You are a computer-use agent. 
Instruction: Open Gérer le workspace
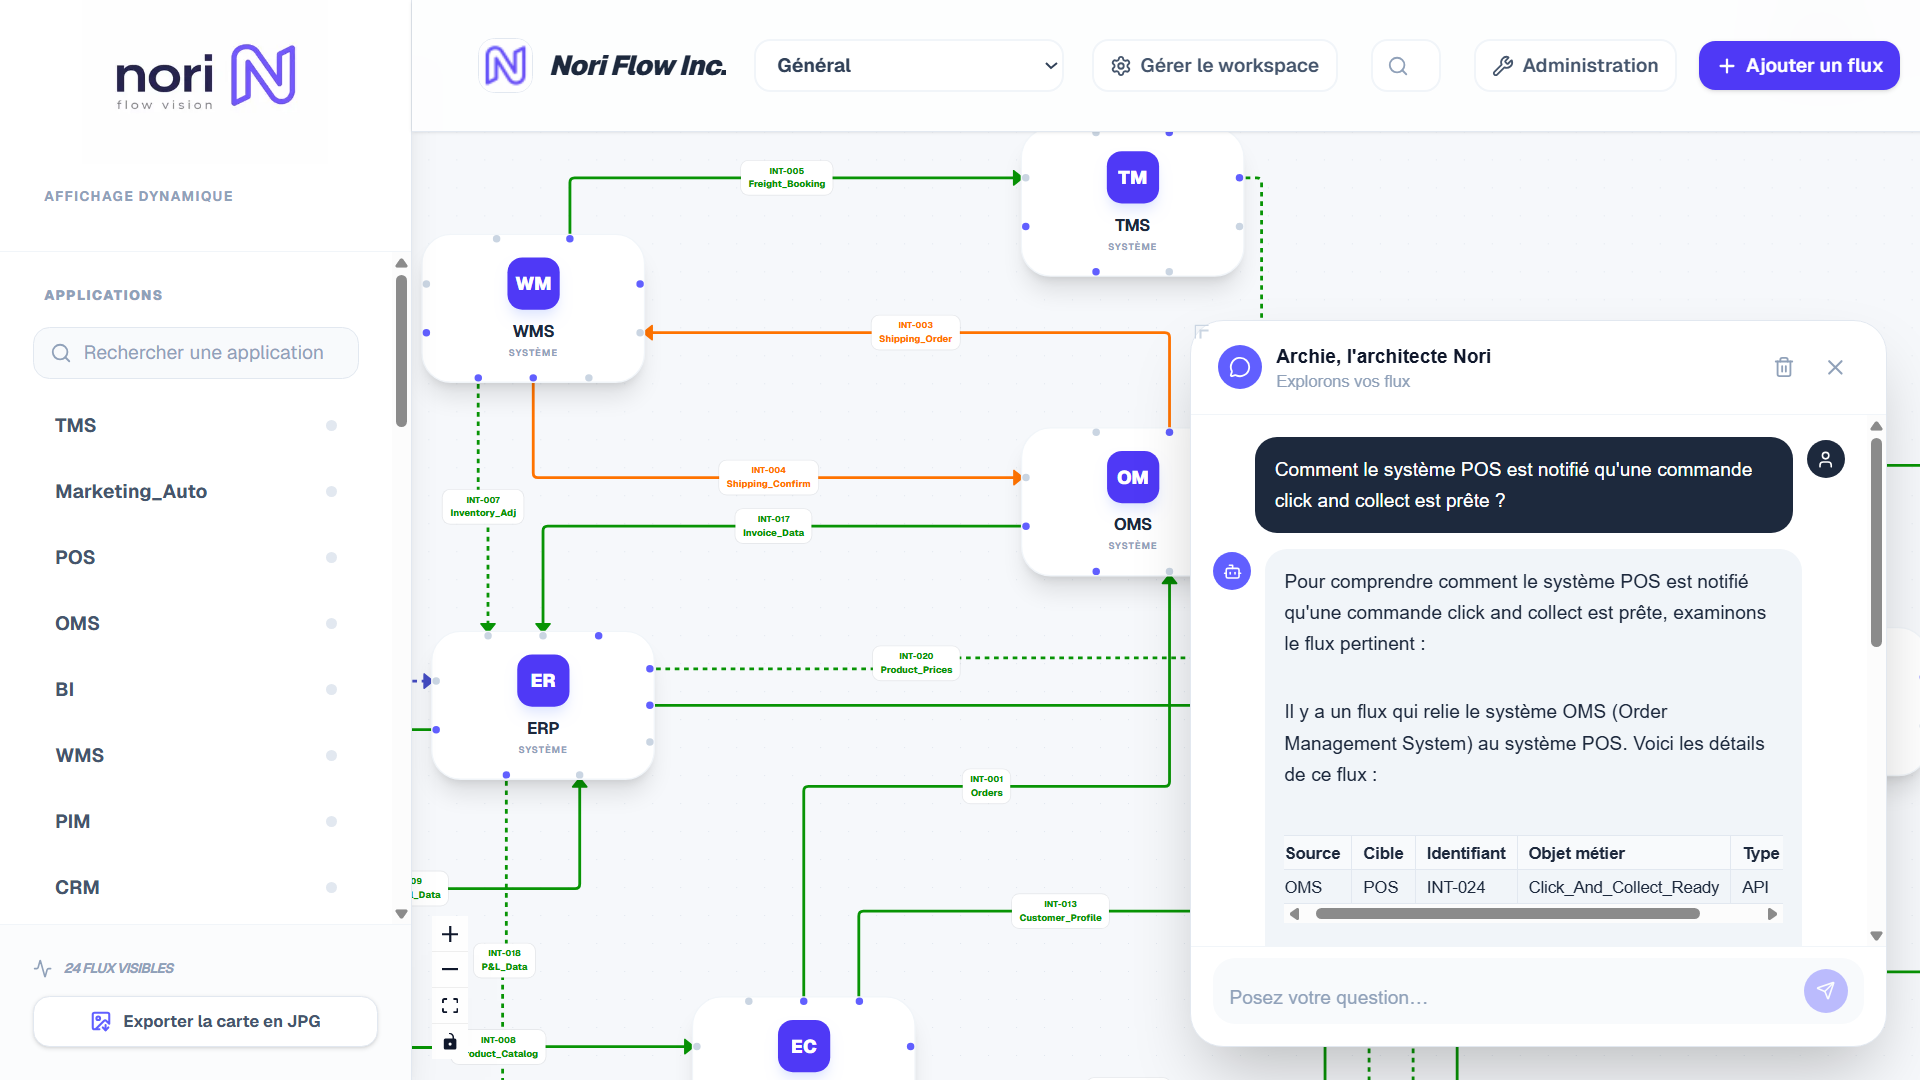[1214, 66]
